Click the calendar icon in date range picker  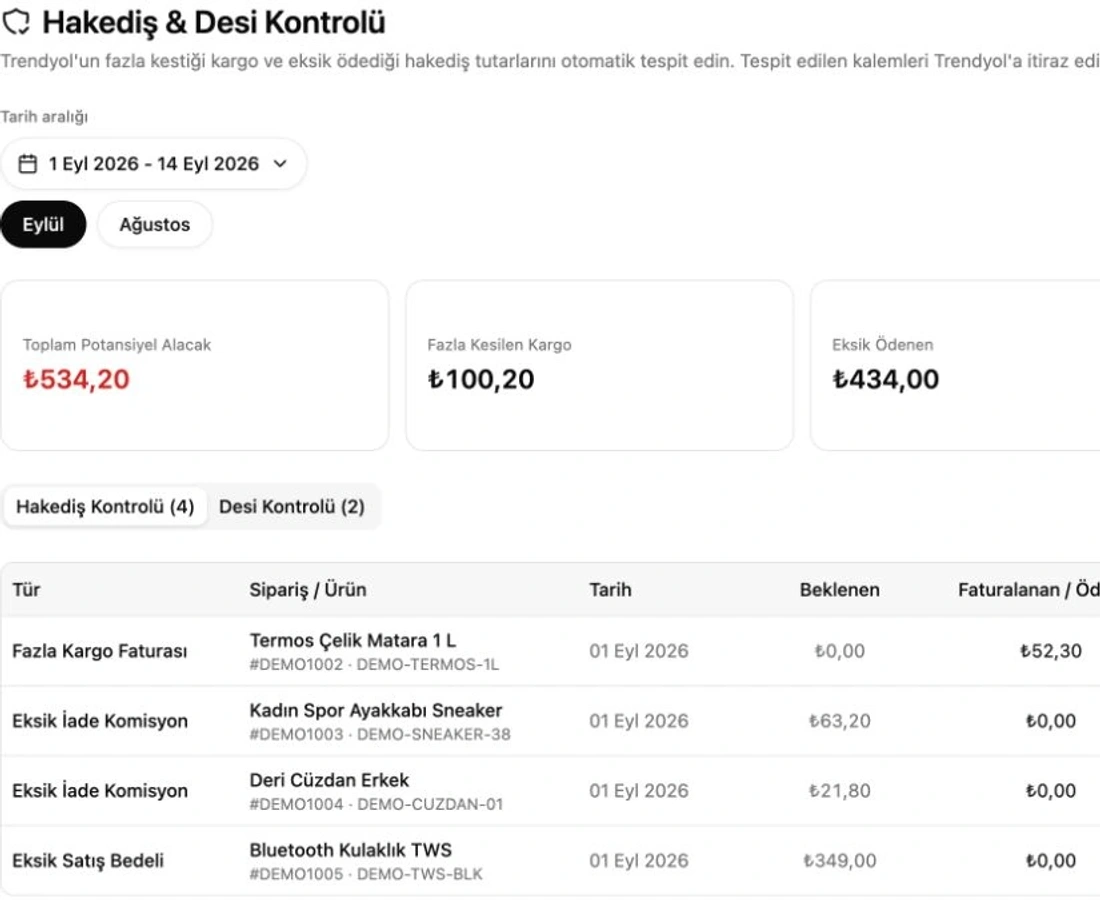[x=27, y=163]
